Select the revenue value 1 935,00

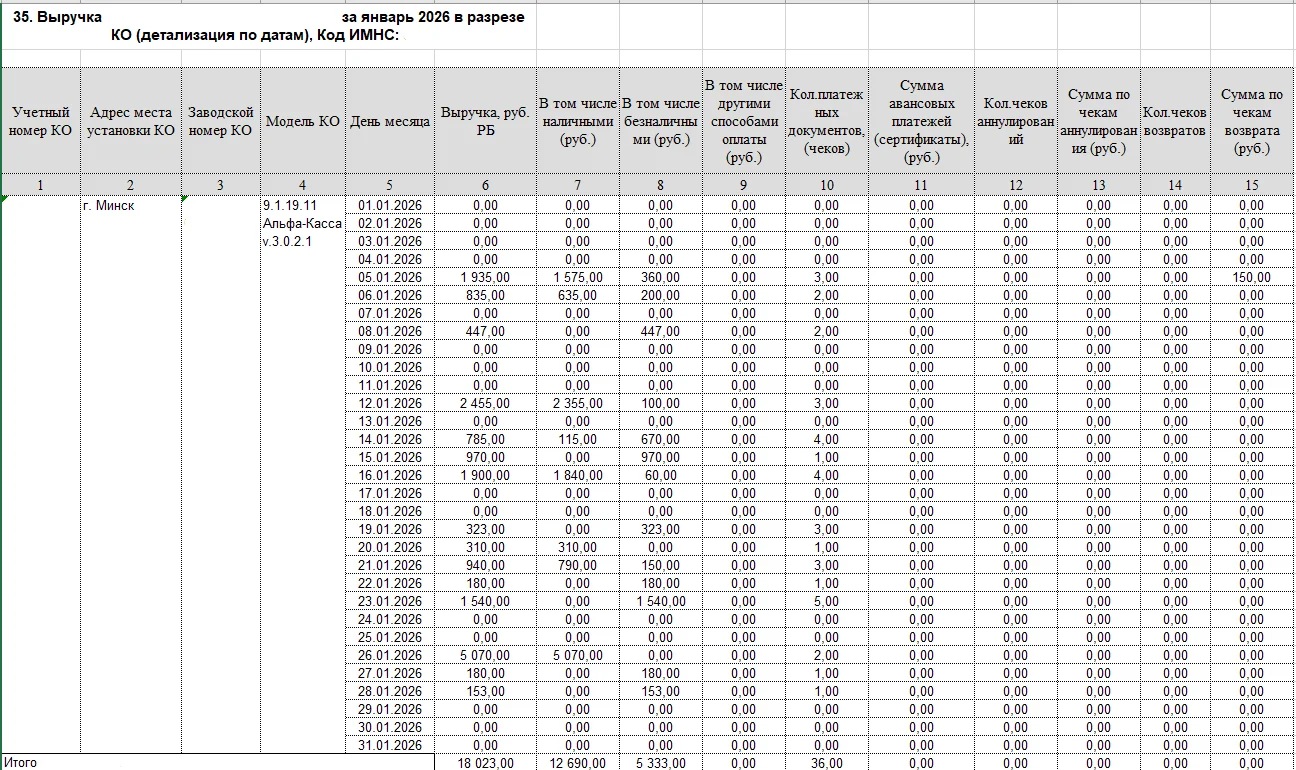(485, 277)
